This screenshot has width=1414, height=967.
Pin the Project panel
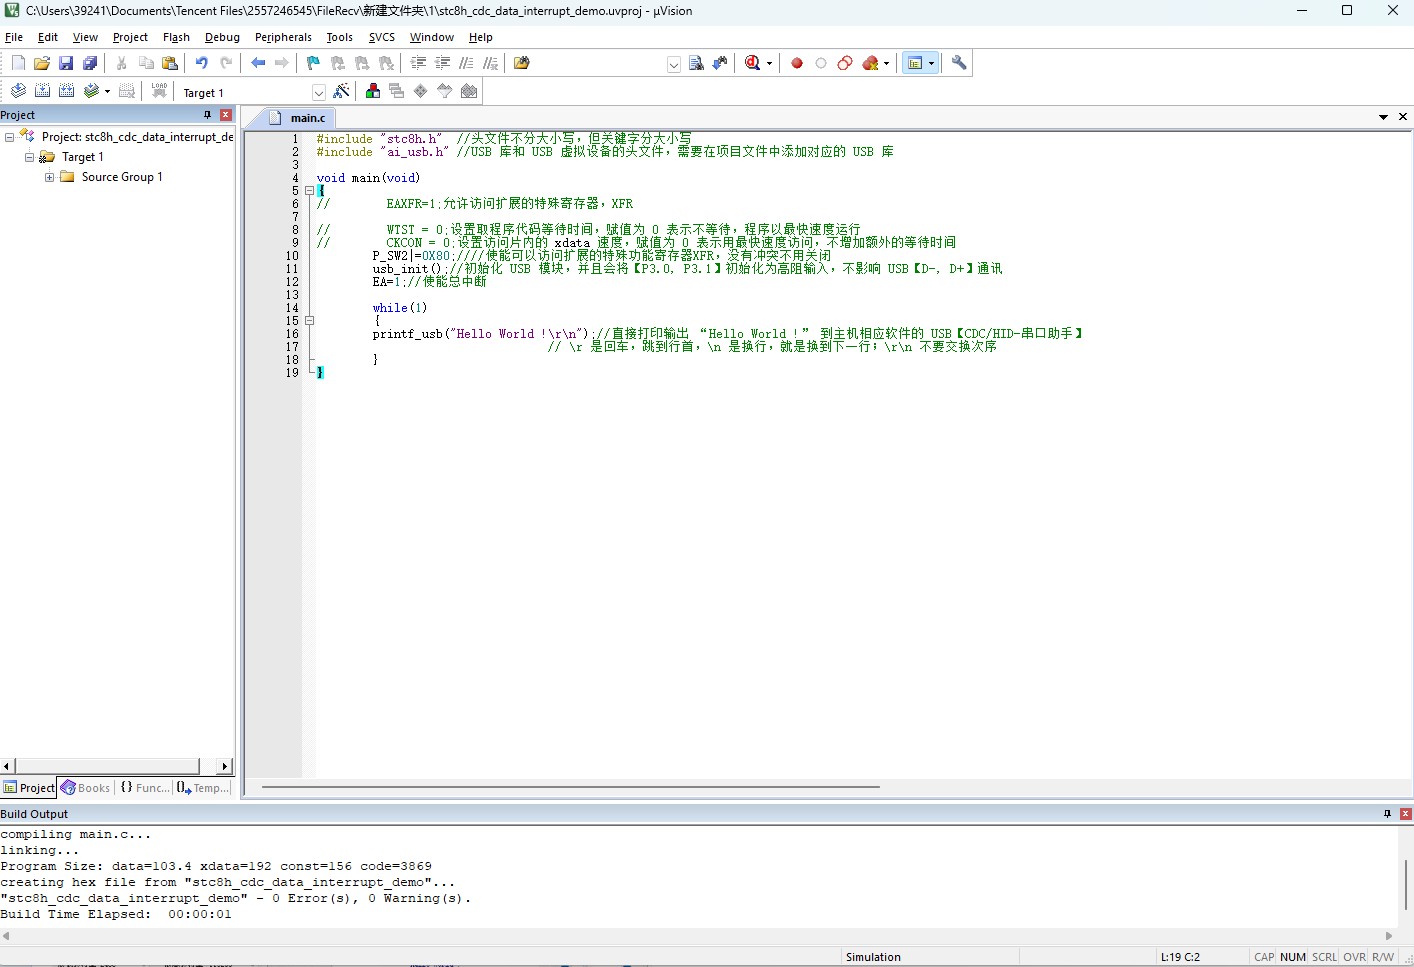tap(207, 115)
